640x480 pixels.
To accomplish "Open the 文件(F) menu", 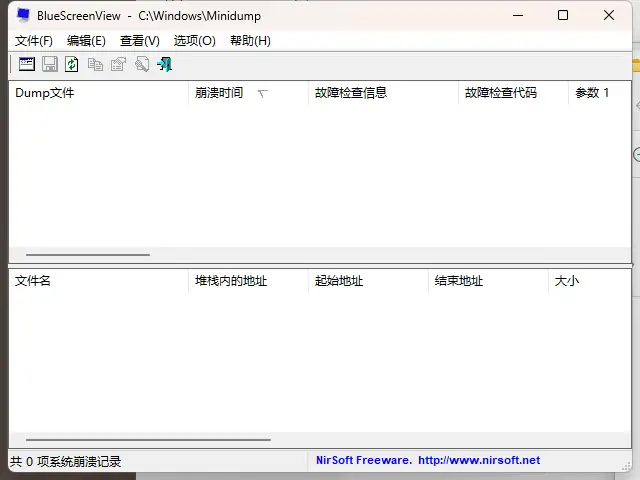I will tap(34, 41).
